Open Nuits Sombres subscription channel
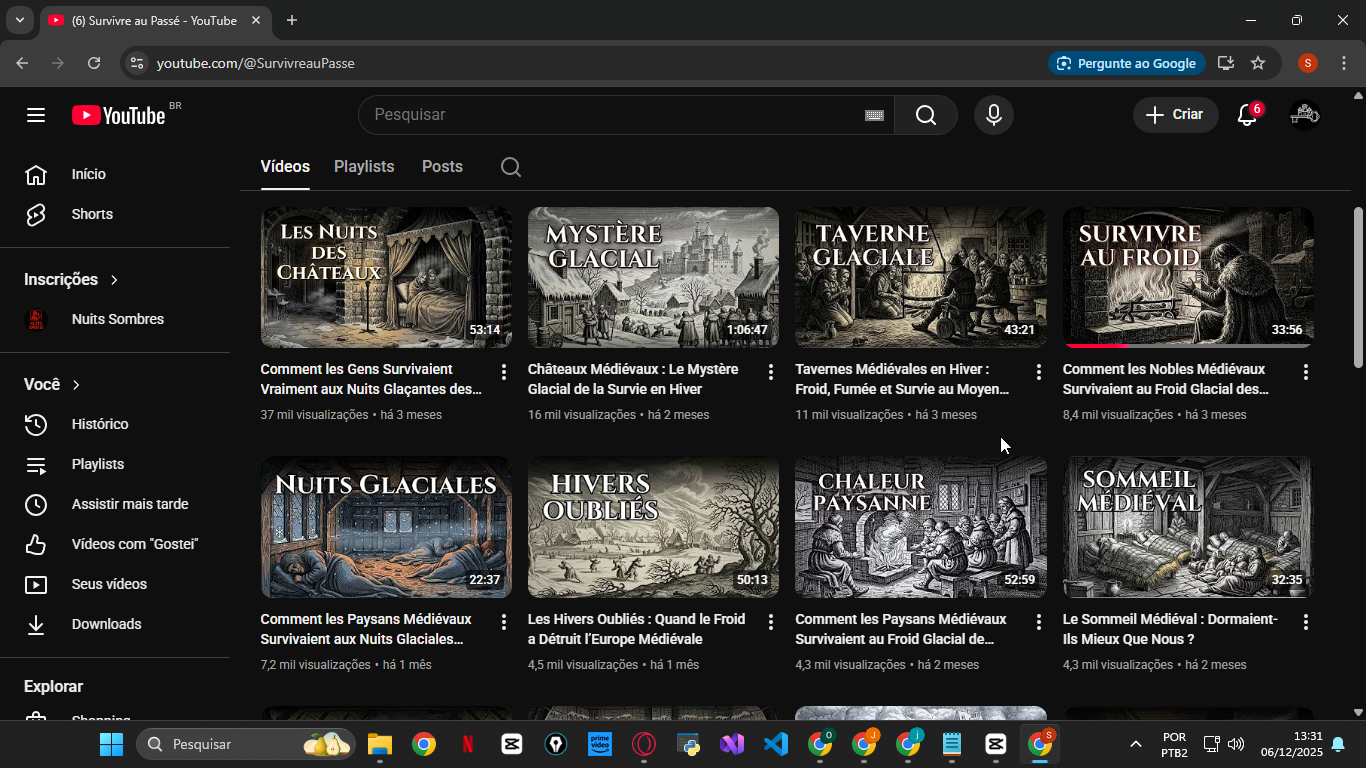Viewport: 1366px width, 768px height. click(x=117, y=319)
